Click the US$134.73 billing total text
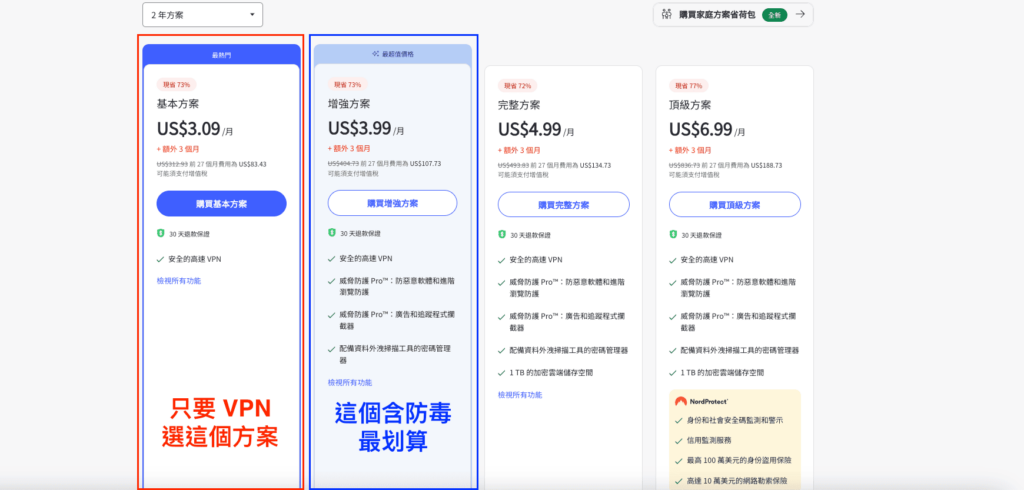Image resolution: width=1024 pixels, height=490 pixels. (595, 165)
